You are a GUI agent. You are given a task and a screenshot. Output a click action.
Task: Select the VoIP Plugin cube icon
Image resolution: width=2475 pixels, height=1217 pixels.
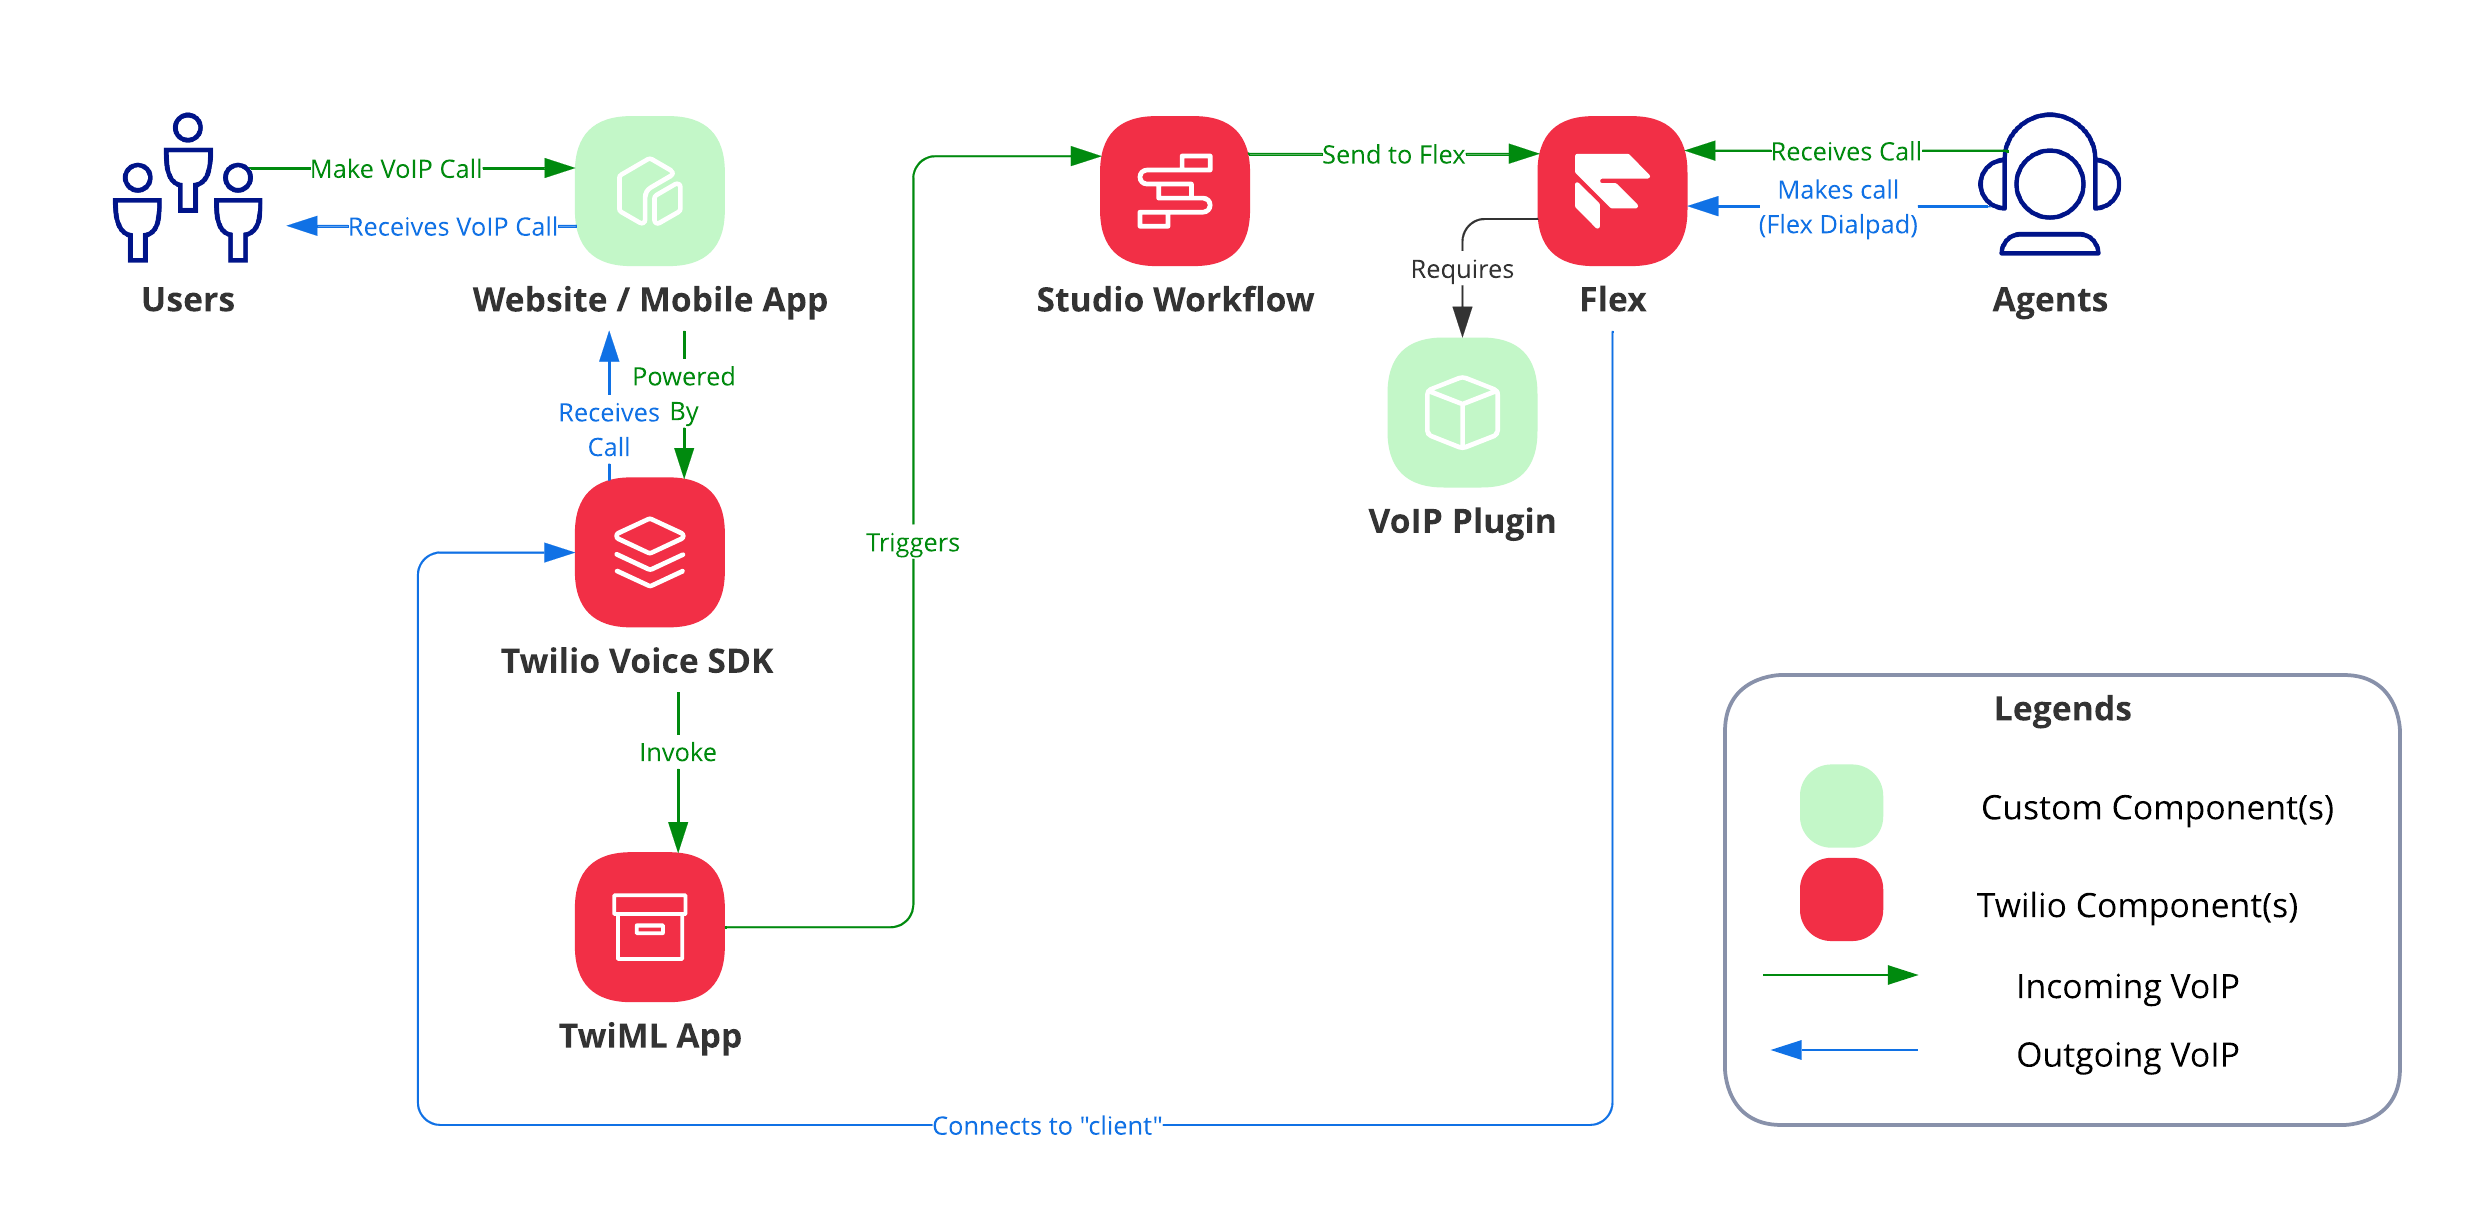pos(1463,412)
